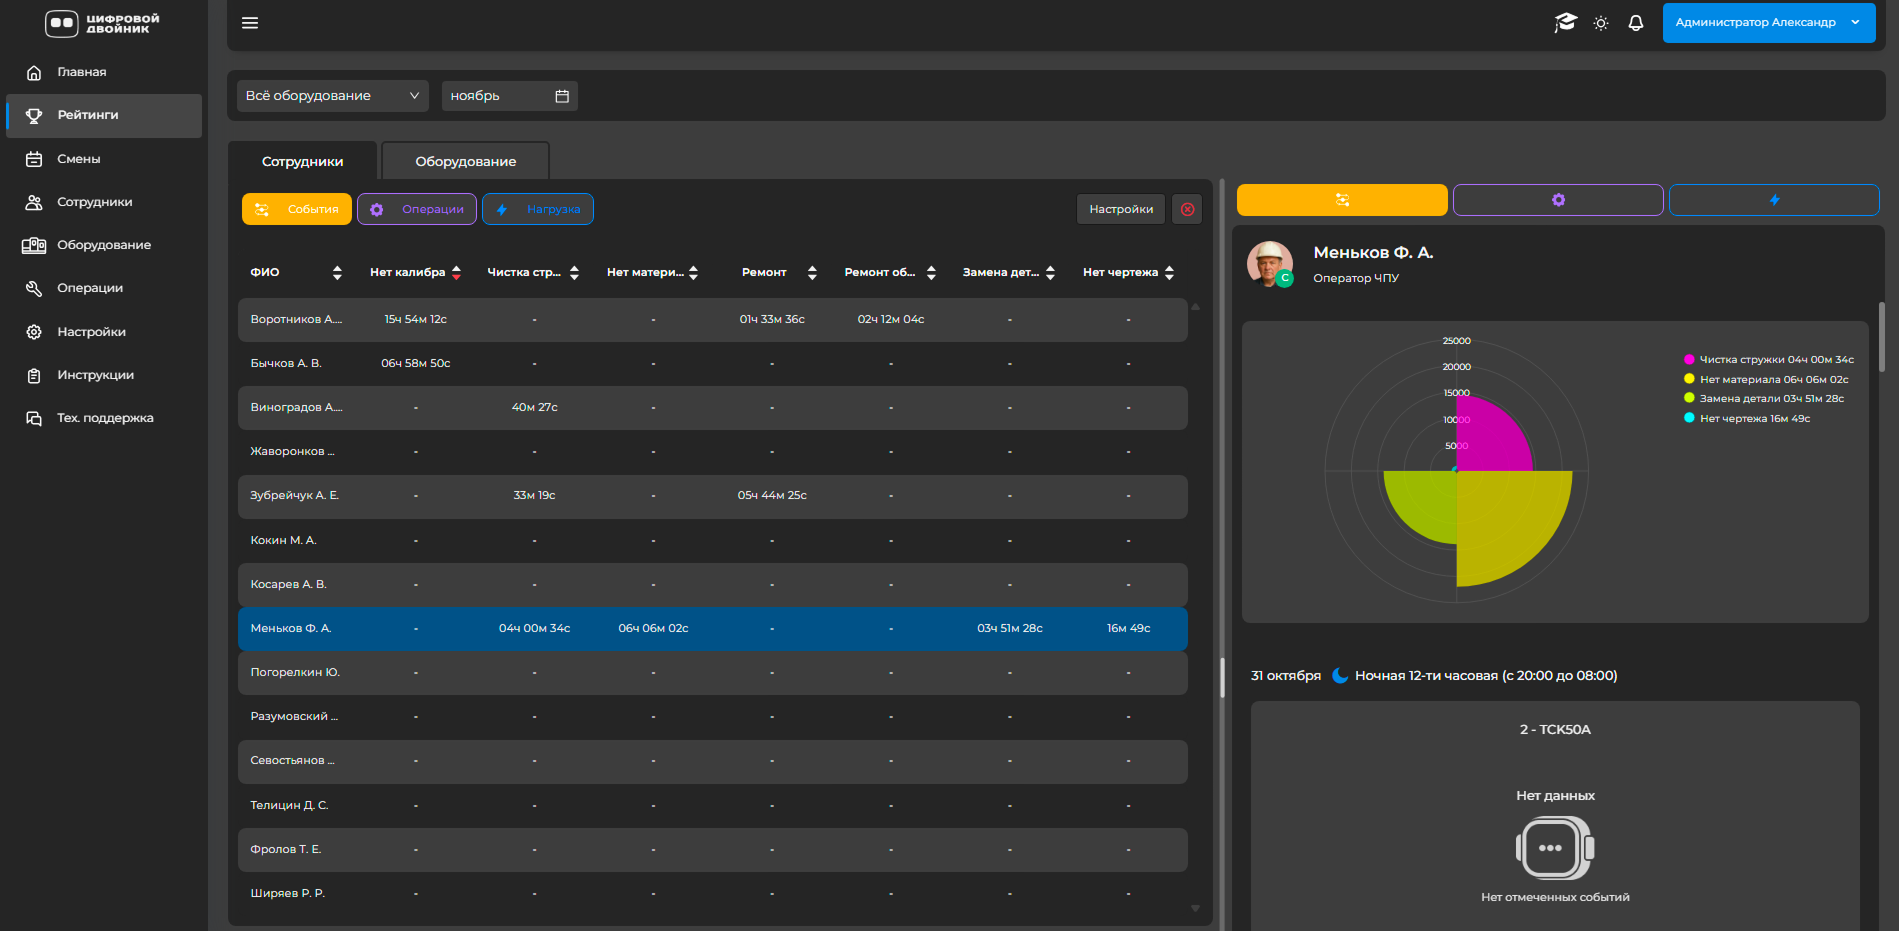Open calendar icon in month field
Viewport: 1899px width, 931px height.
(562, 96)
